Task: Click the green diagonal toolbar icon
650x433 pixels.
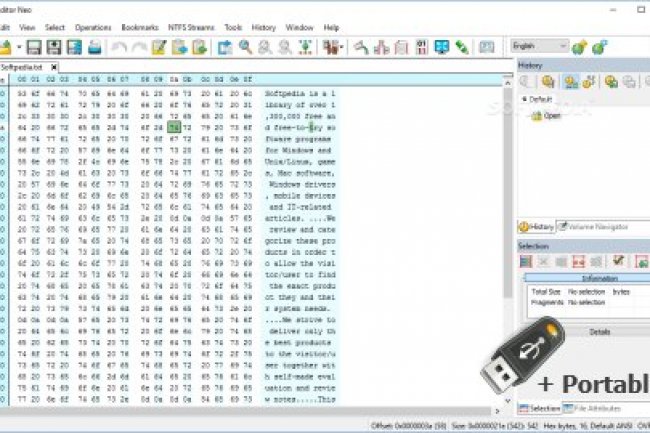Action: coord(462,47)
